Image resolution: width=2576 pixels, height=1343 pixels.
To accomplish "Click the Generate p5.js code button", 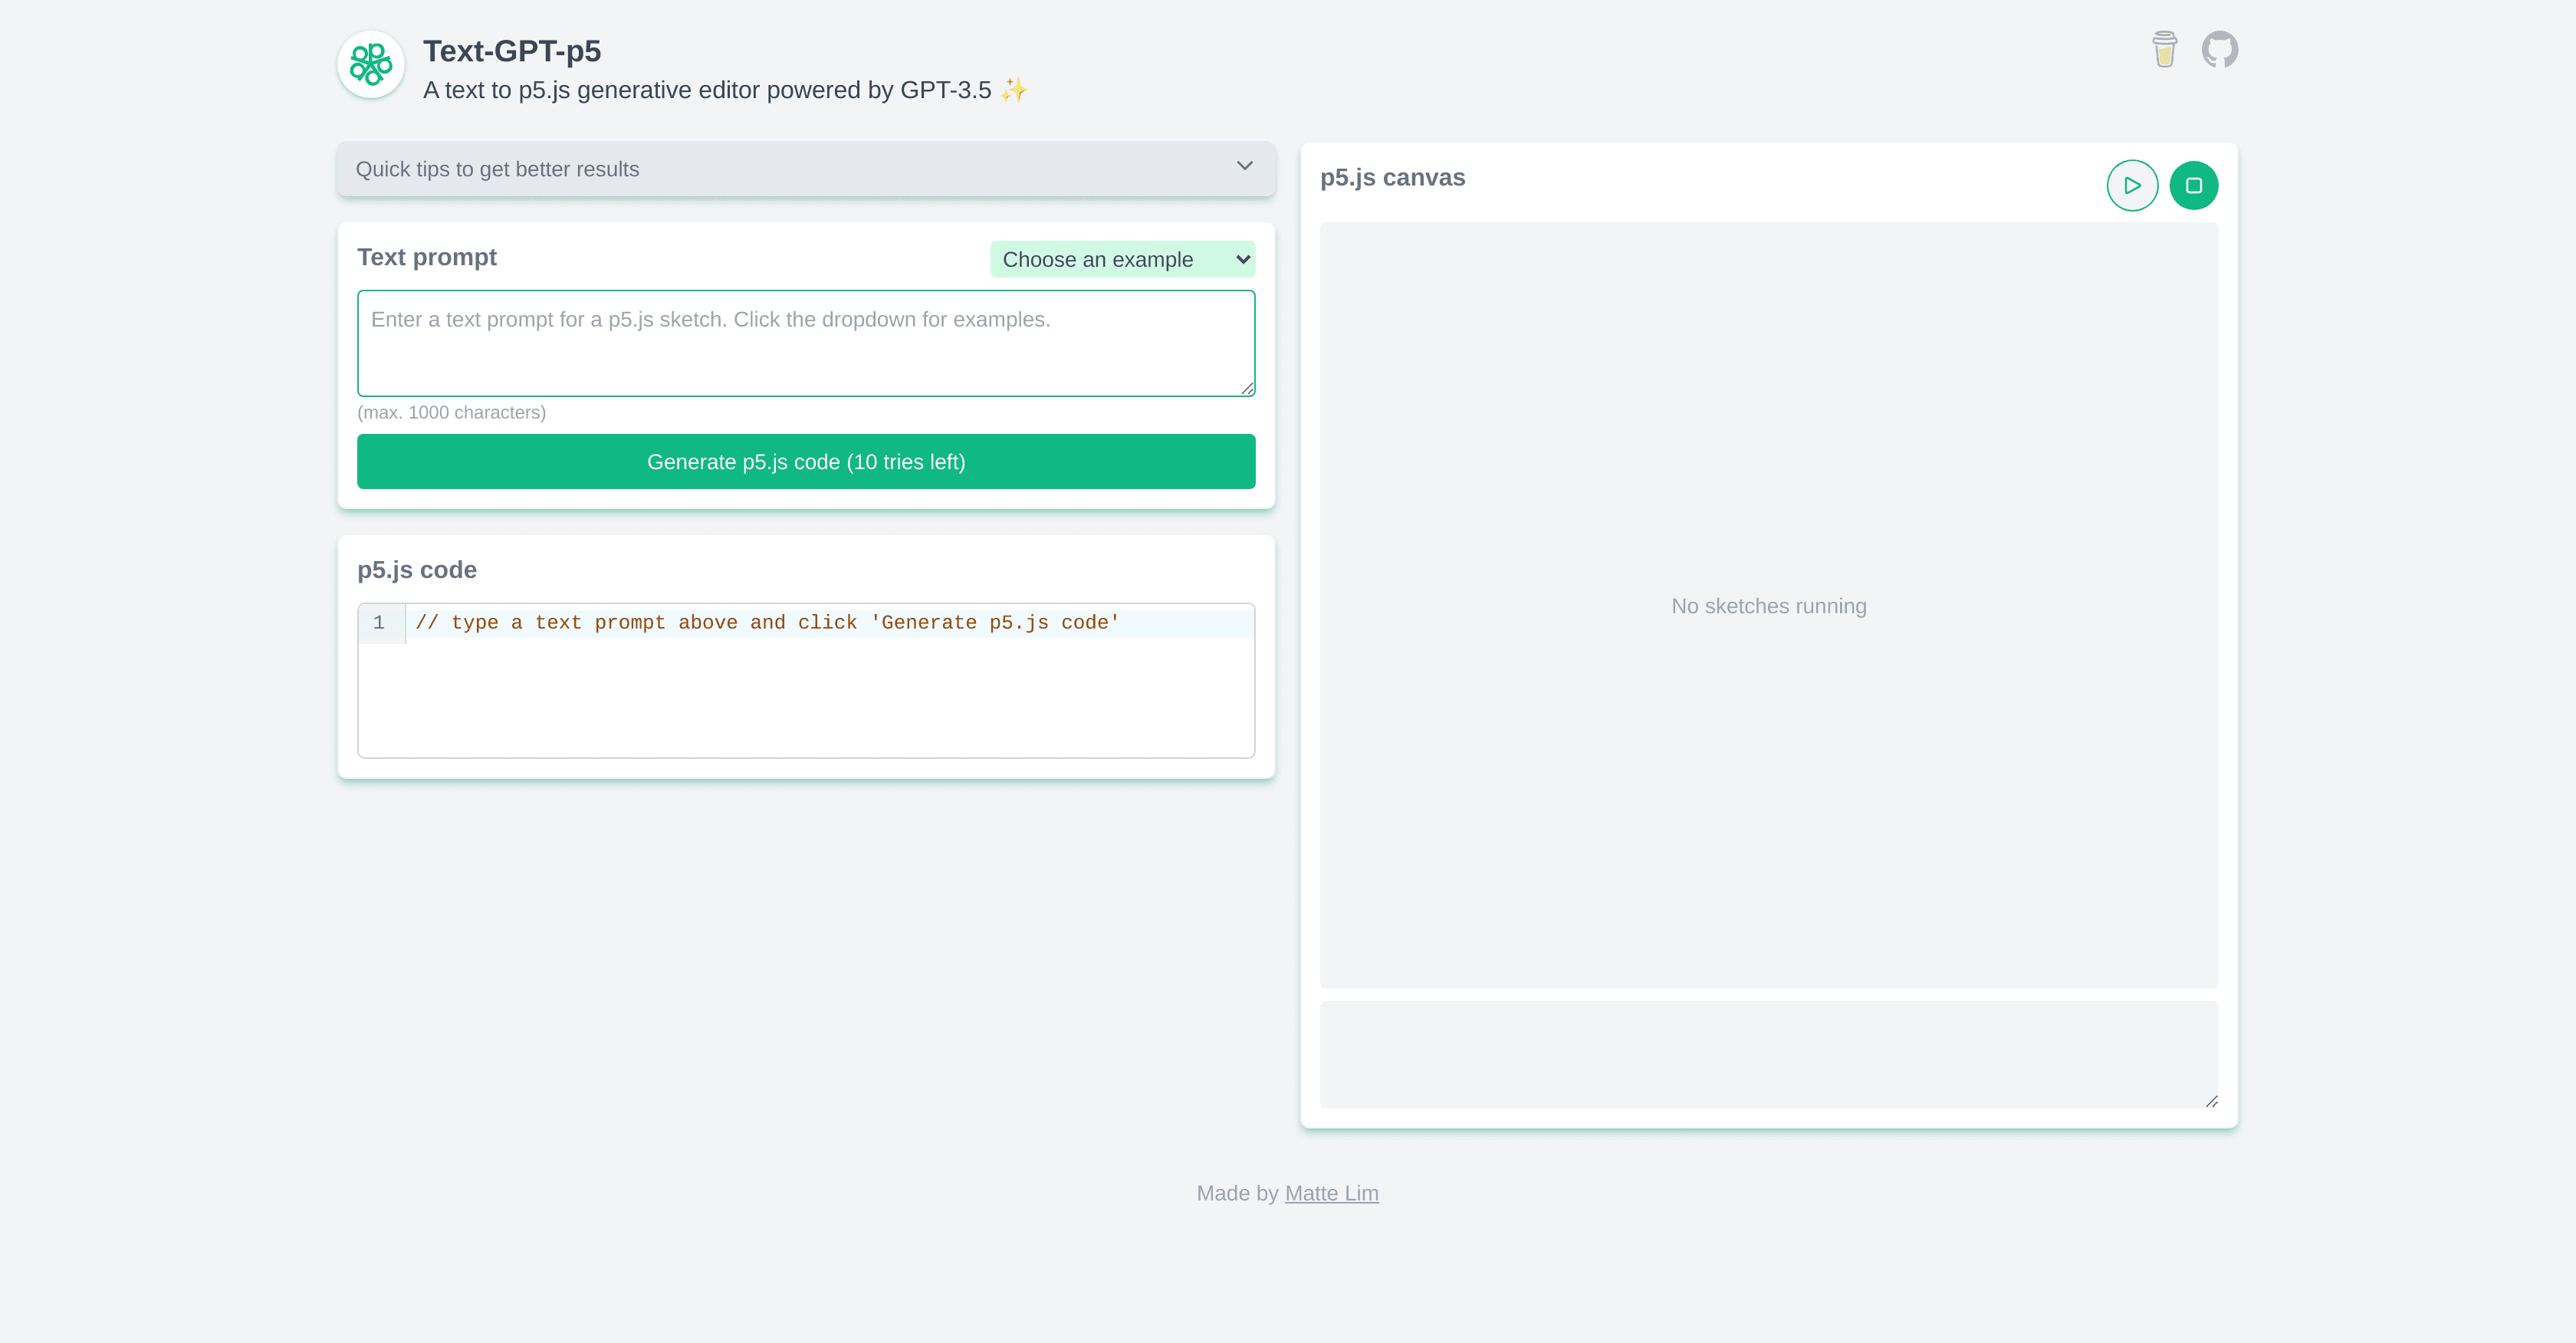I will click(x=805, y=461).
